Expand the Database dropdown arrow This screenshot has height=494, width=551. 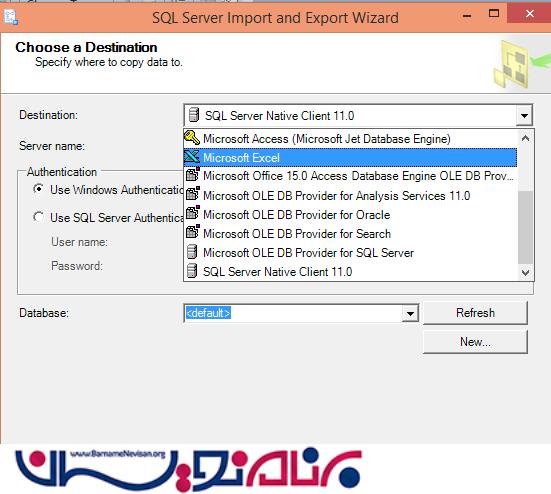pos(410,313)
